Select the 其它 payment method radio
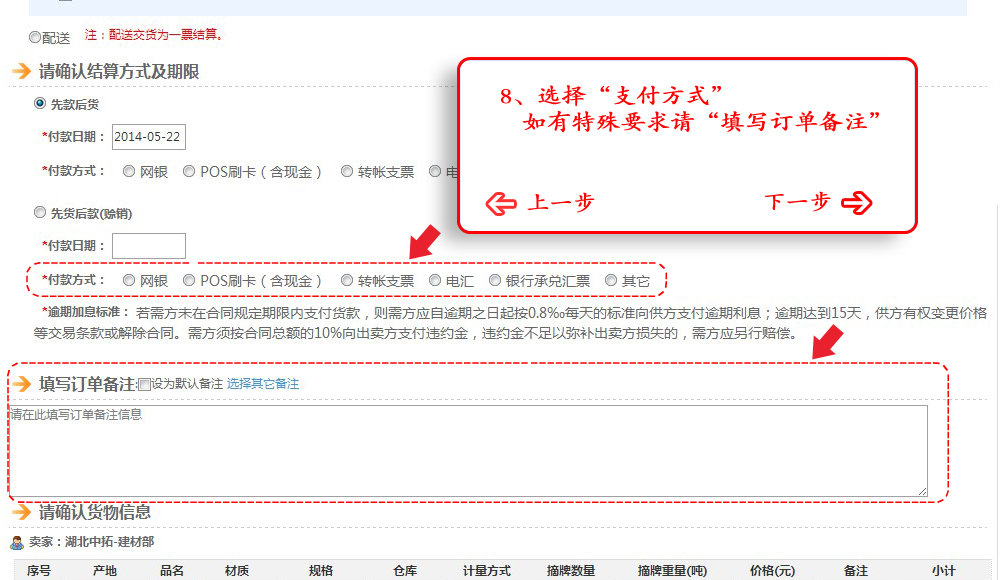The height and width of the screenshot is (580, 1000). tap(611, 281)
